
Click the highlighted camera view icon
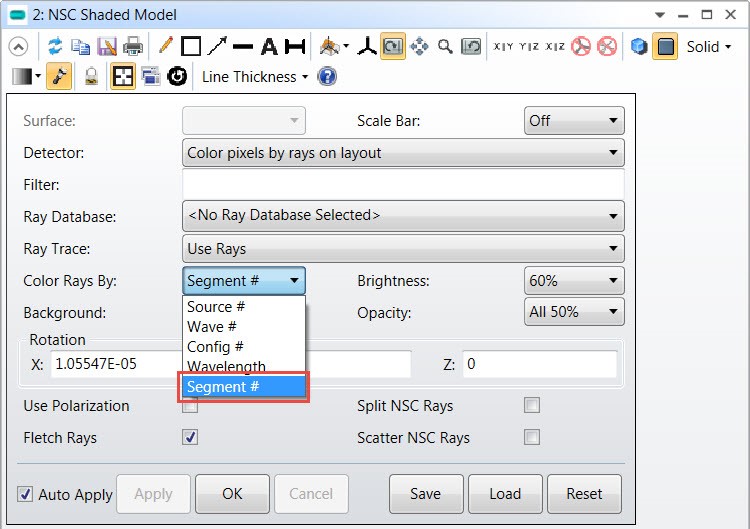click(x=393, y=46)
